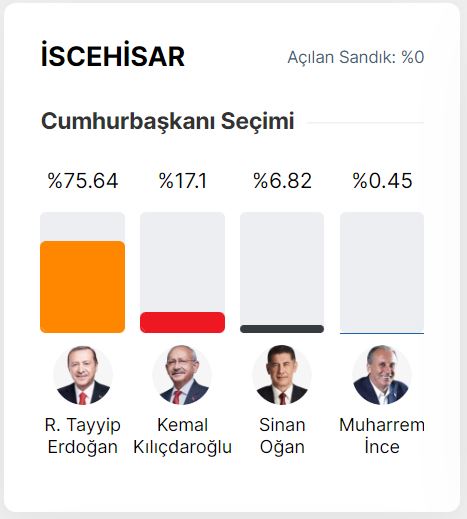
Task: Click the R. Tayyip Erdoğan name label
Action: (x=83, y=436)
